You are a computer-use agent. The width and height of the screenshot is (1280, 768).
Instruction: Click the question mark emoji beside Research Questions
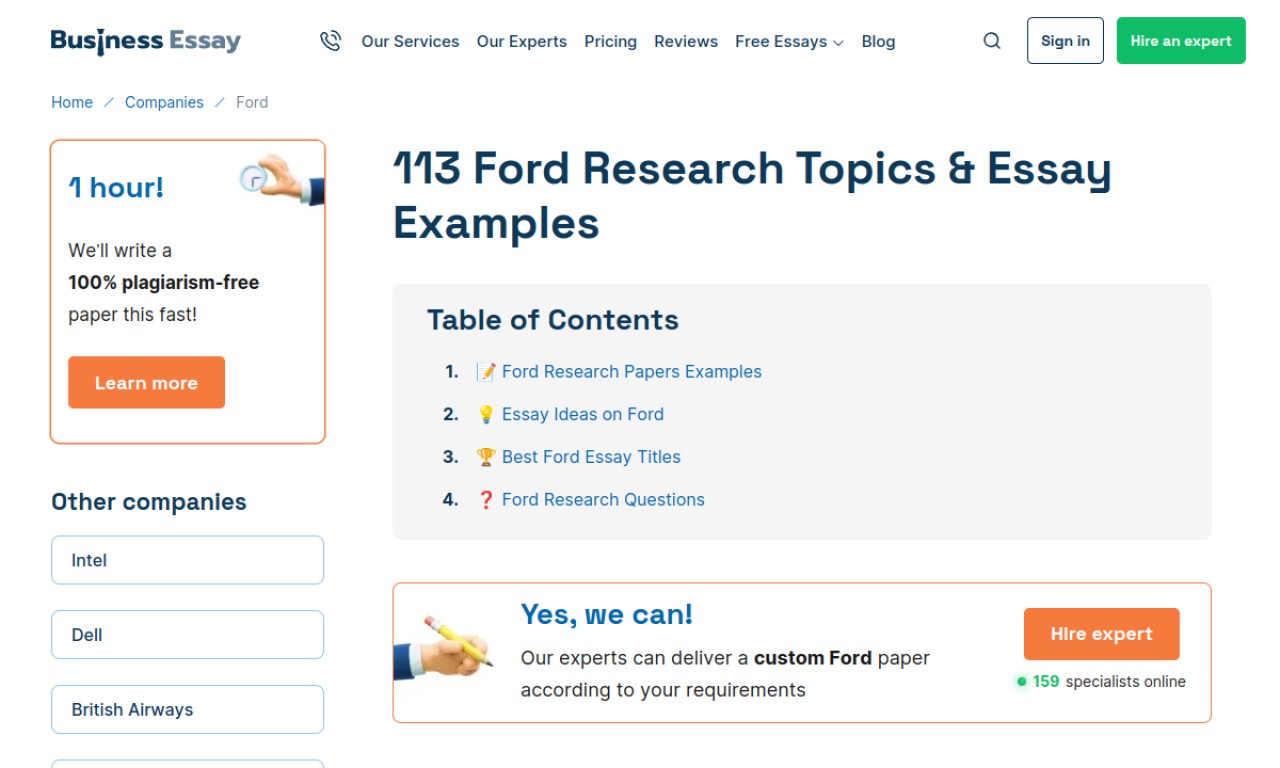point(486,500)
